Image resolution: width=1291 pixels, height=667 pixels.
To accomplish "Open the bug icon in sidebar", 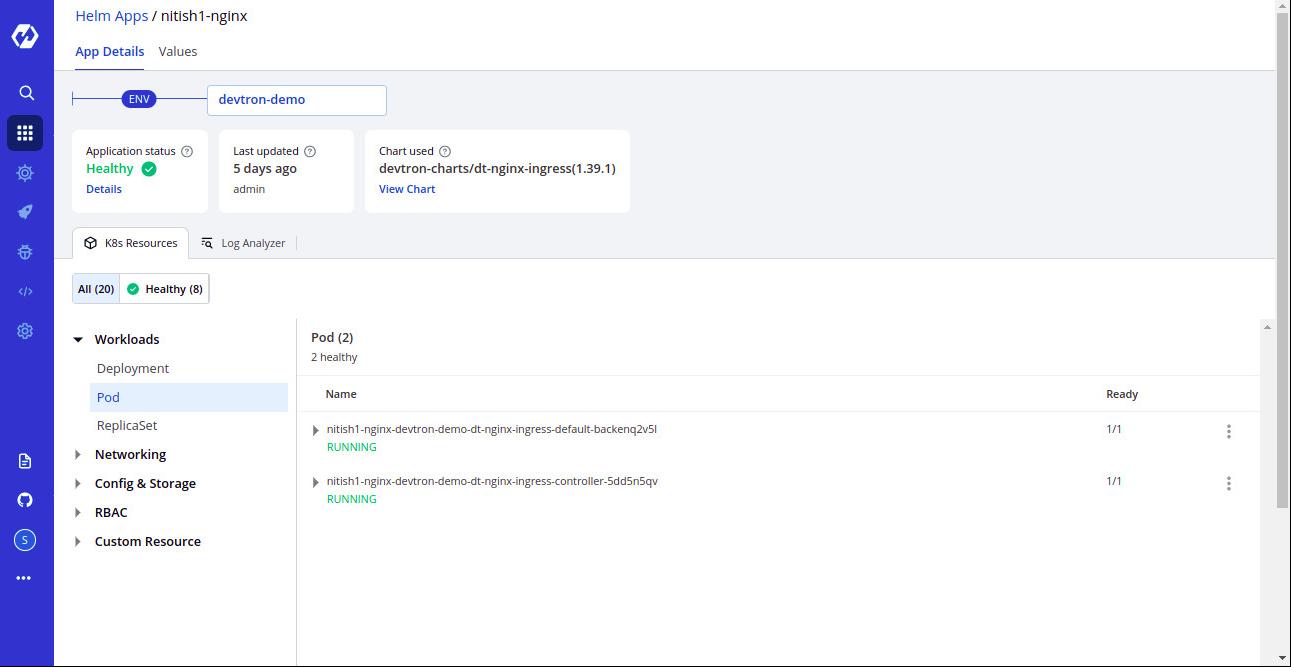I will [25, 252].
